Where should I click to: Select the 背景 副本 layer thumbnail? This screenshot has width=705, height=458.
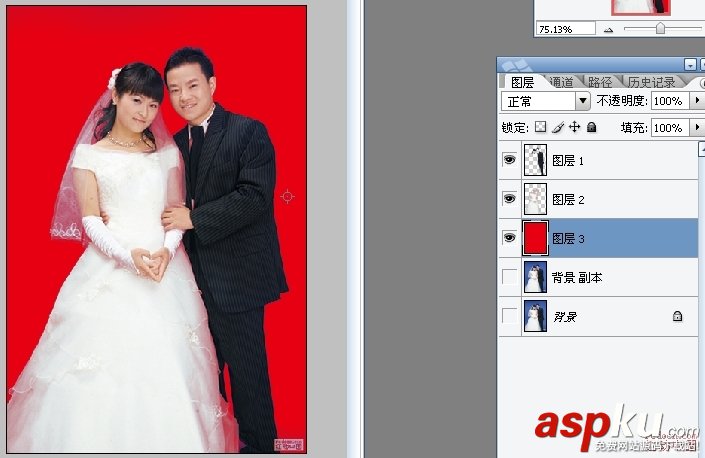[x=535, y=277]
